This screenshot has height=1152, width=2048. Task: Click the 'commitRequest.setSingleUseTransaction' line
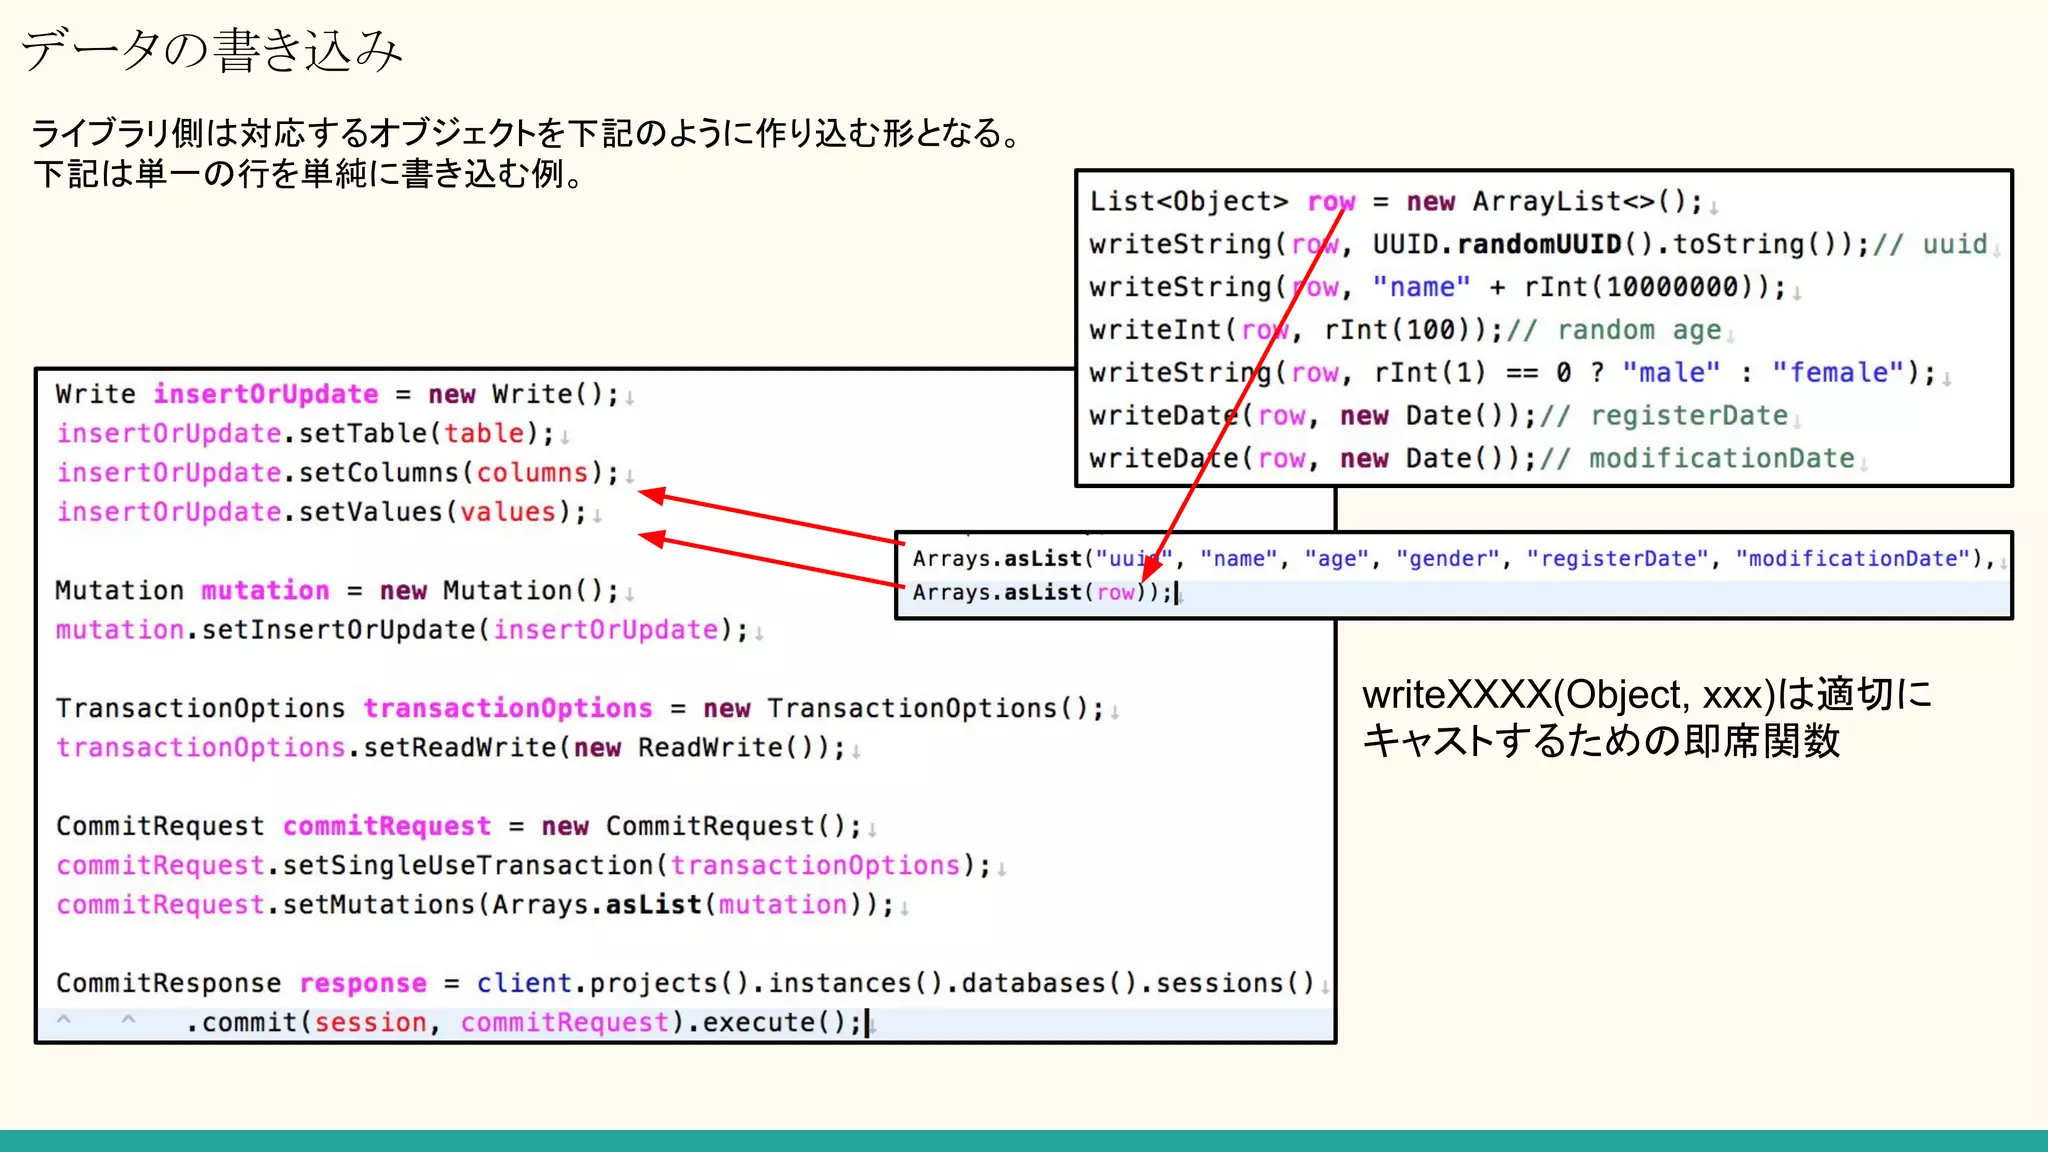524,865
